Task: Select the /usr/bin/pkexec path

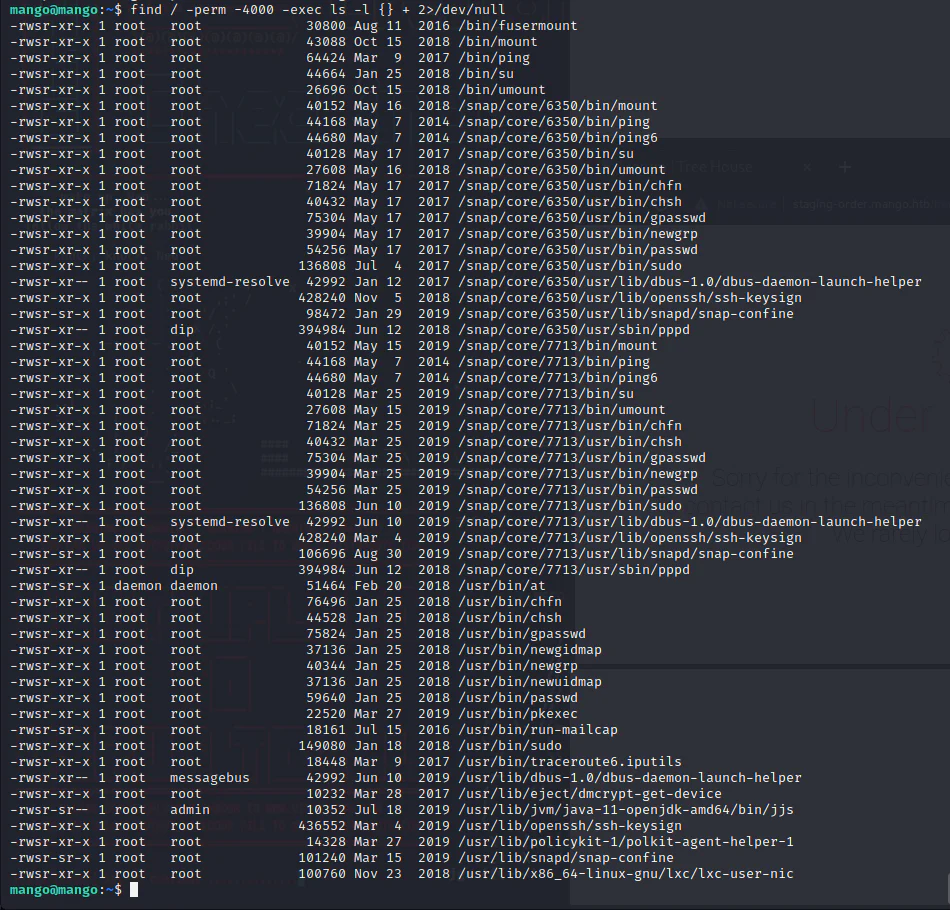Action: [x=518, y=714]
